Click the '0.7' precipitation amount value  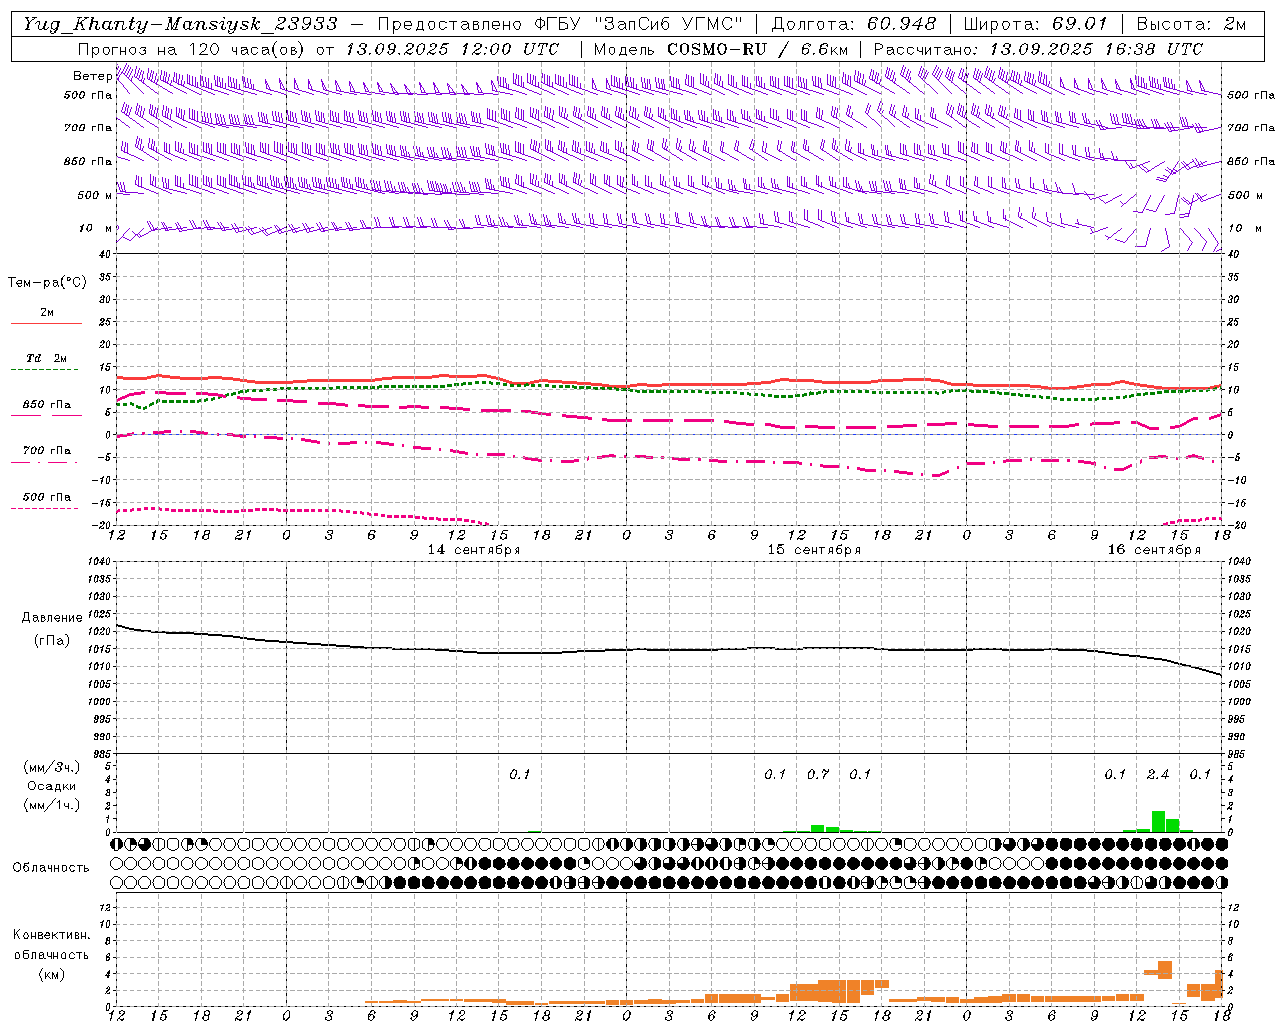(x=818, y=775)
